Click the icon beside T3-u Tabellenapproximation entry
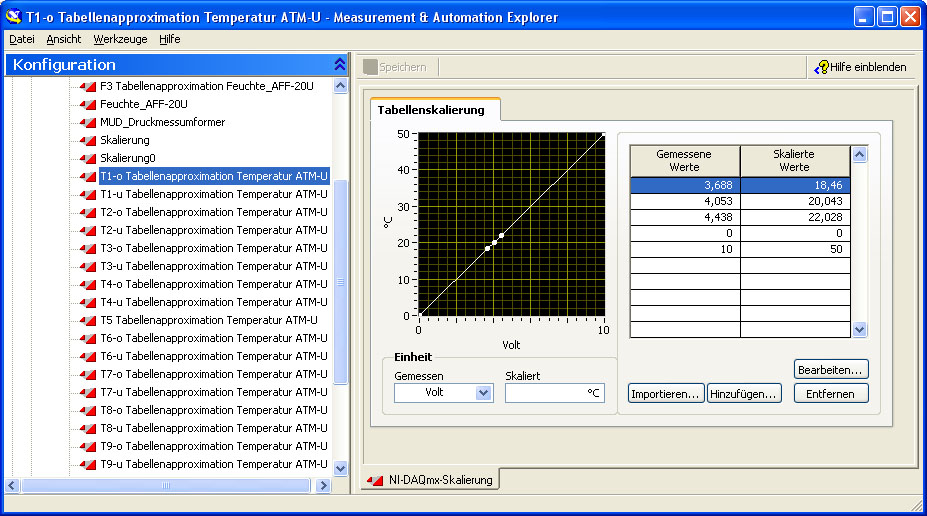 pos(87,267)
